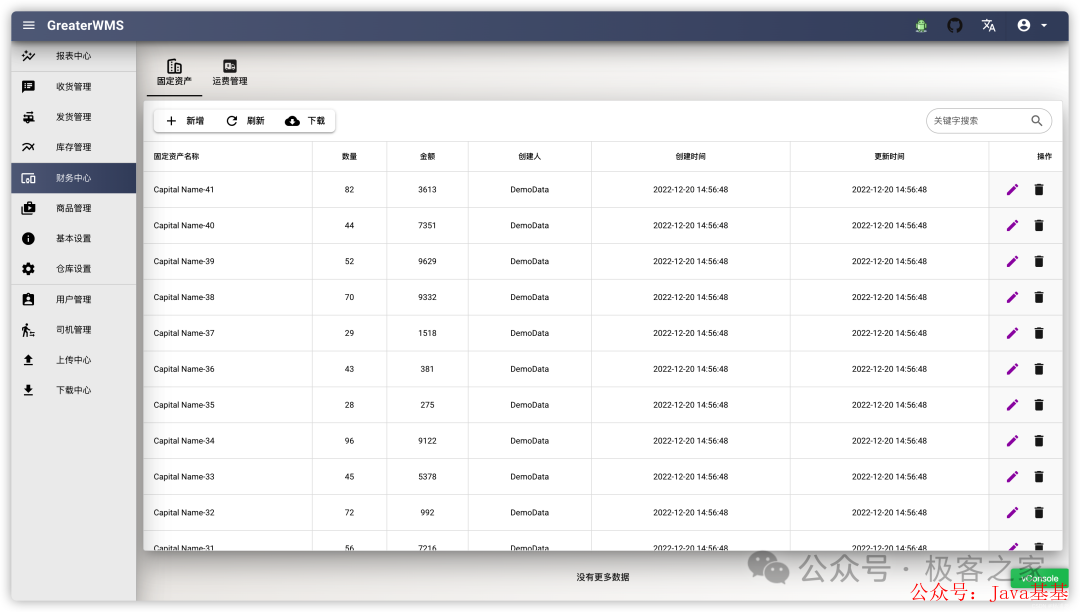
Task: Click the Android app icon in header
Action: [x=921, y=25]
